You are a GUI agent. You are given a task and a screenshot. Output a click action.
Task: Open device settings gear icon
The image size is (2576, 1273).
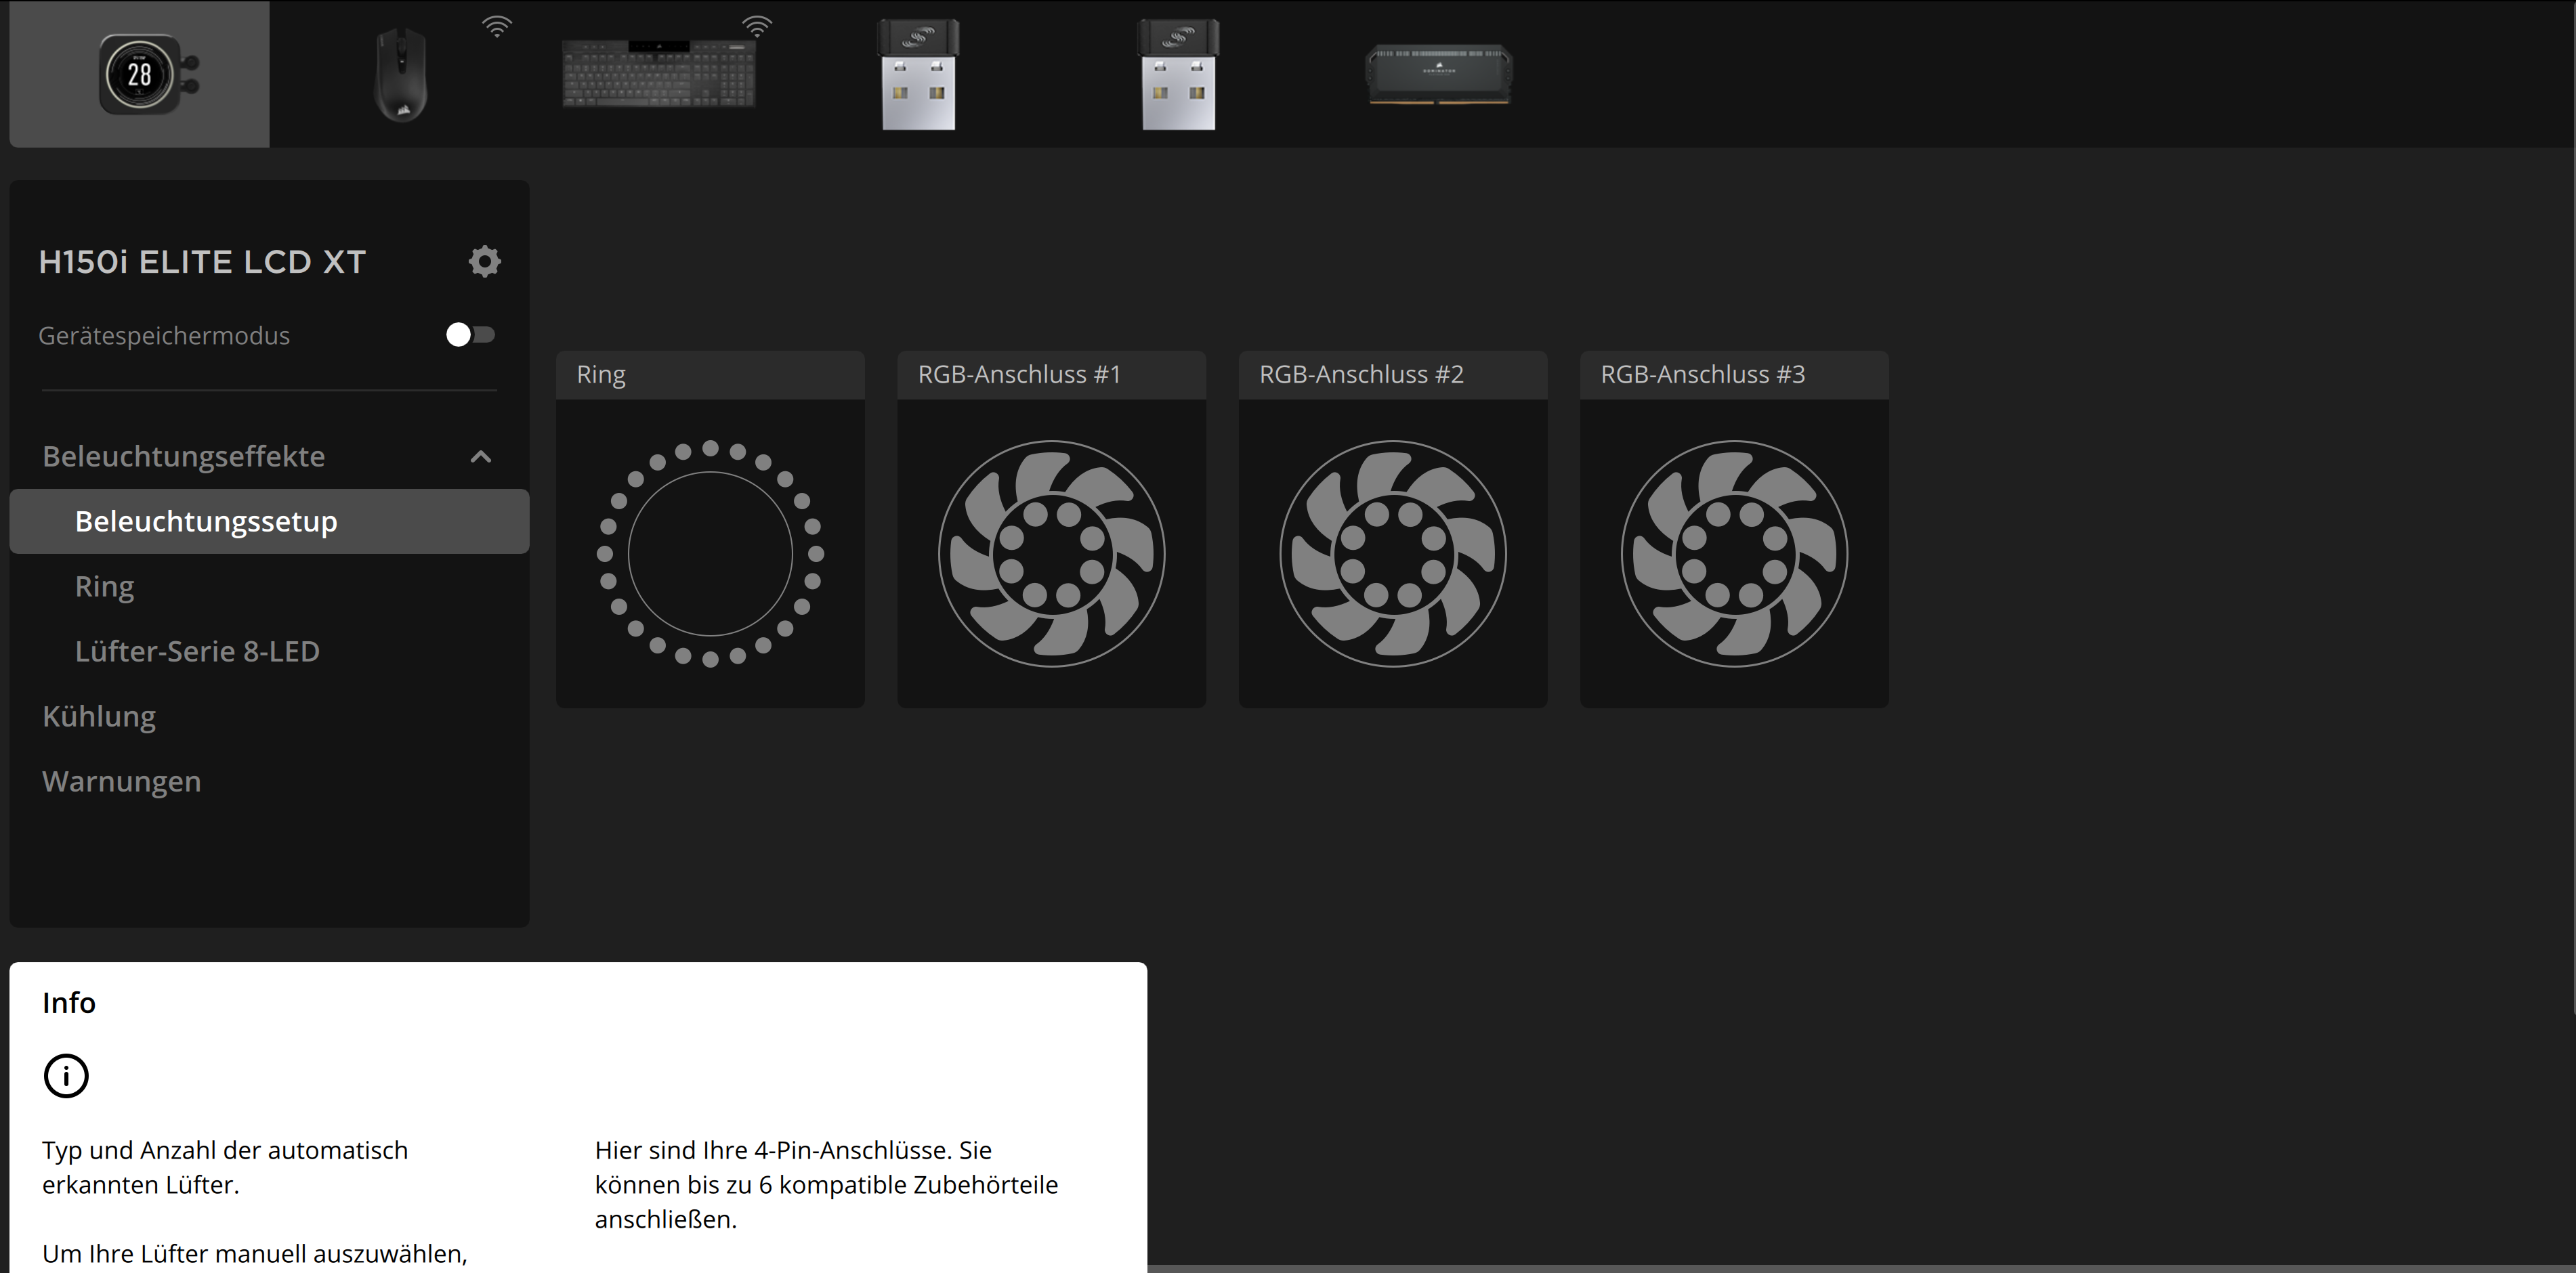(x=484, y=262)
